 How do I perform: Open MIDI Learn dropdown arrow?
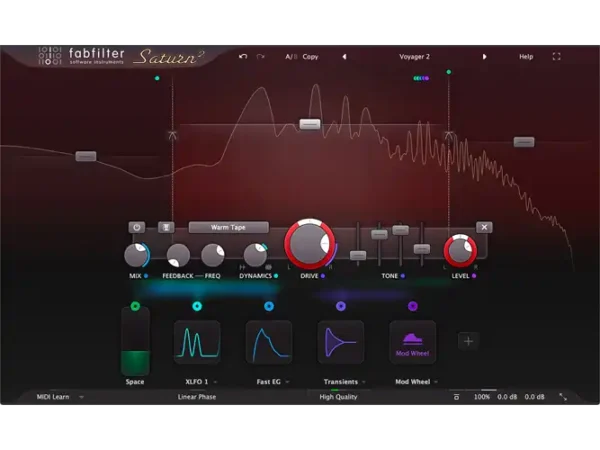coord(81,397)
